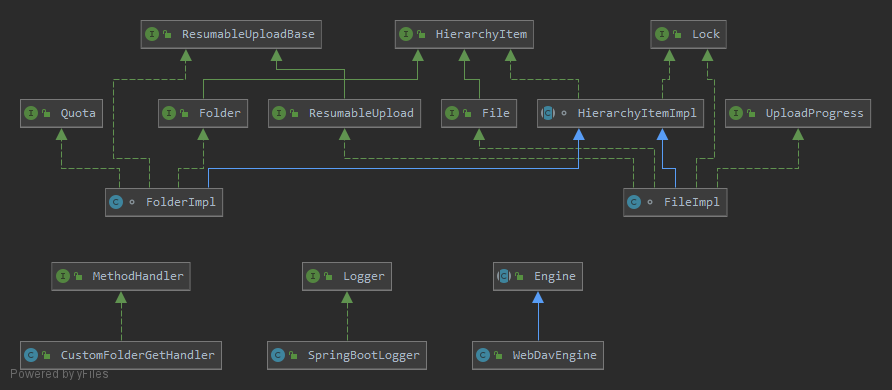The width and height of the screenshot is (892, 390).
Task: Select the Folder label text
Action: click(220, 113)
